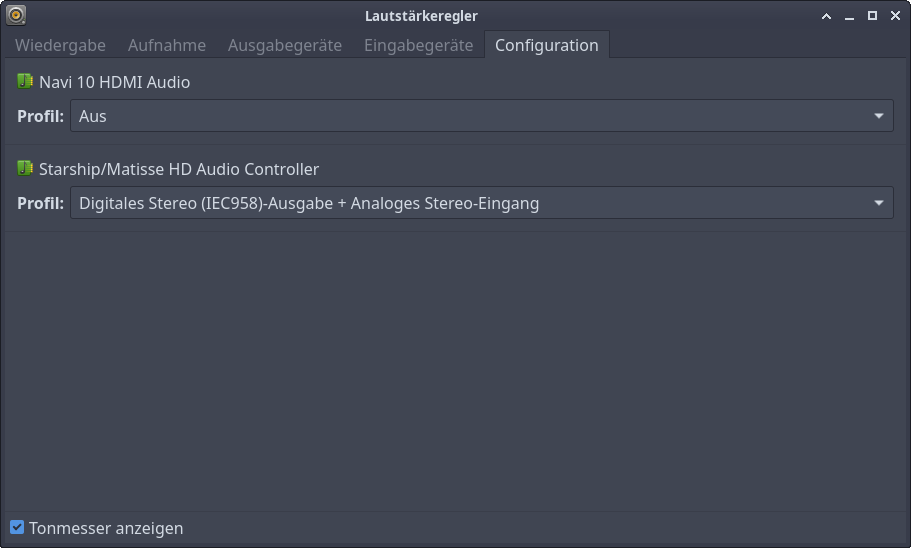This screenshot has height=548, width=911.
Task: Open the Navi 10 profile dropdown showing Aus
Action: coord(481,116)
